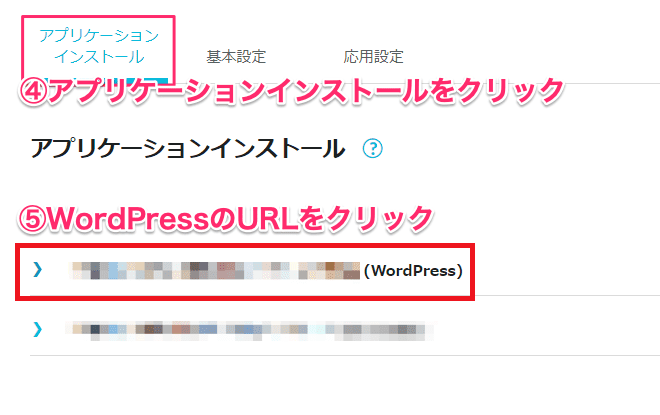Expand the WordPress URL row chevron
Image resolution: width=660 pixels, height=415 pixels.
click(x=38, y=269)
